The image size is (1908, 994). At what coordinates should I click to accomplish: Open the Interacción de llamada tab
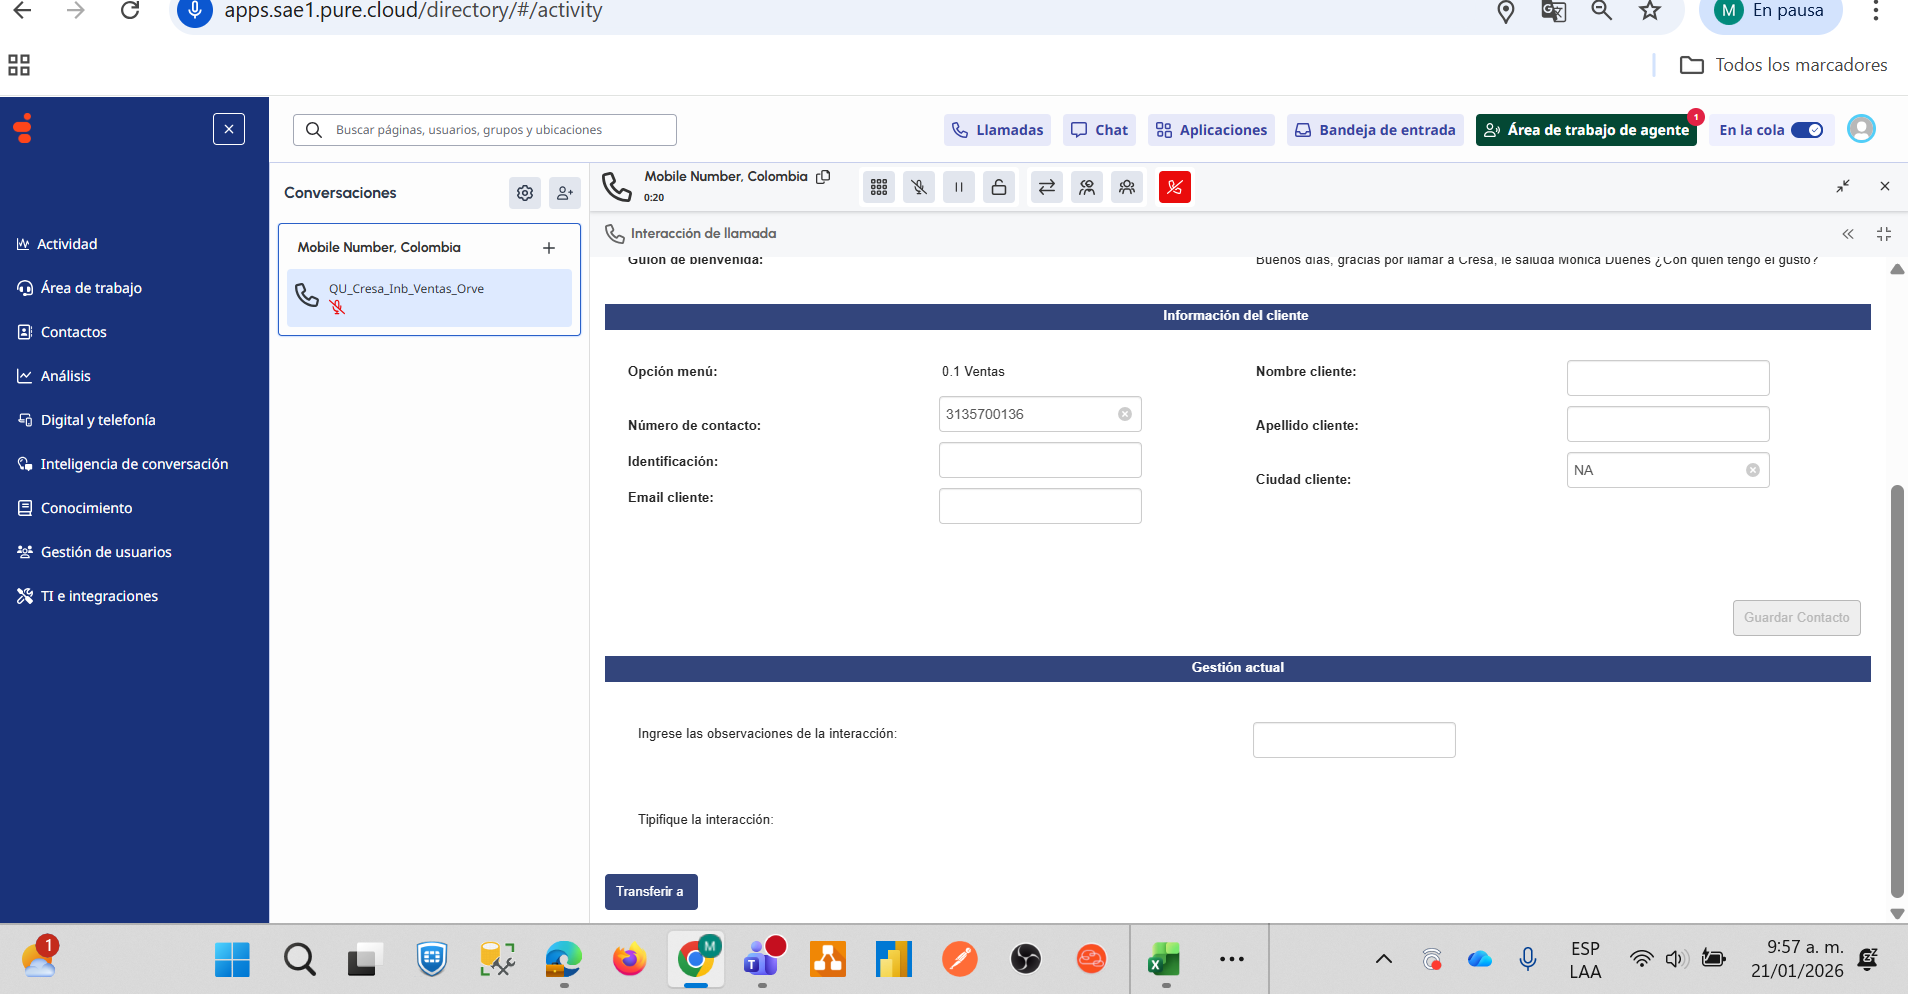point(691,234)
